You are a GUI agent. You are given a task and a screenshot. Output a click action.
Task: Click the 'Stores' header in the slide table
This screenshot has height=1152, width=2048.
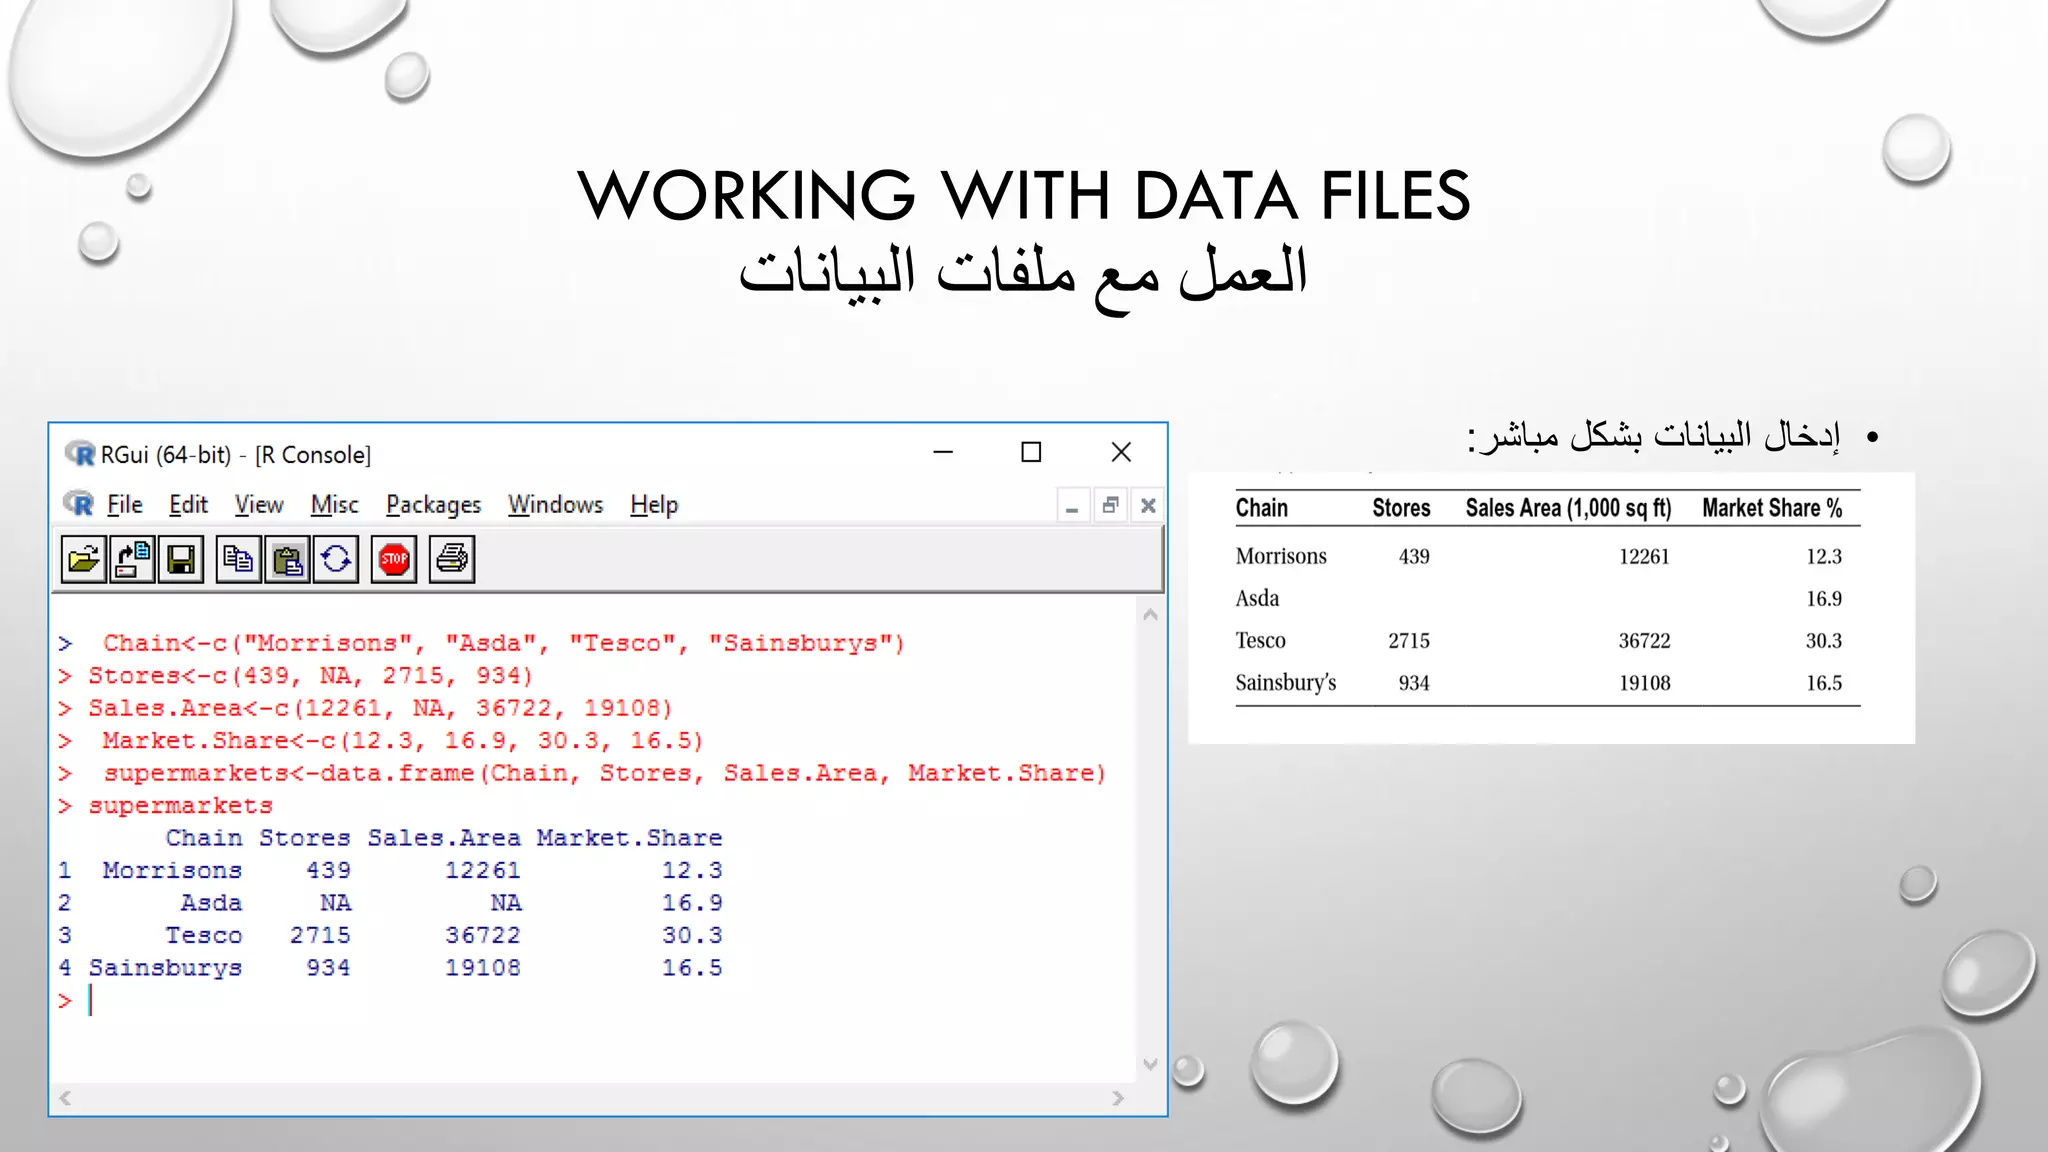[1401, 508]
